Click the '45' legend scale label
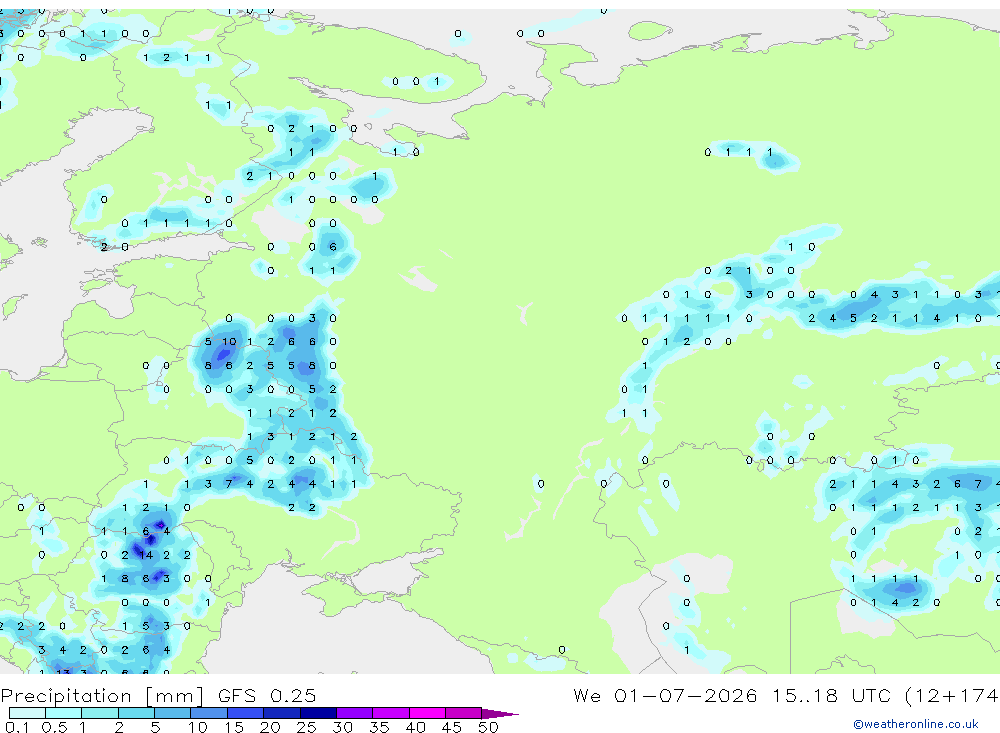The width and height of the screenshot is (1000, 733). click(x=452, y=727)
